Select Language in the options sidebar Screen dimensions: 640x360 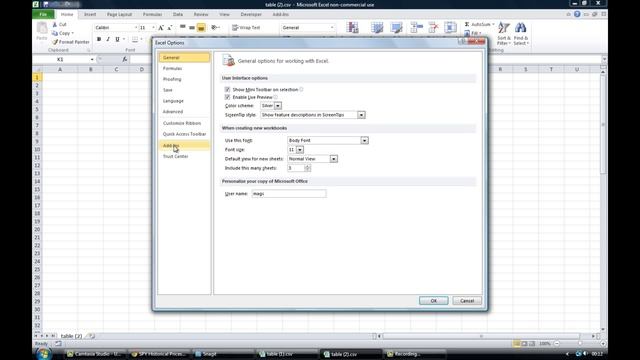184,101
